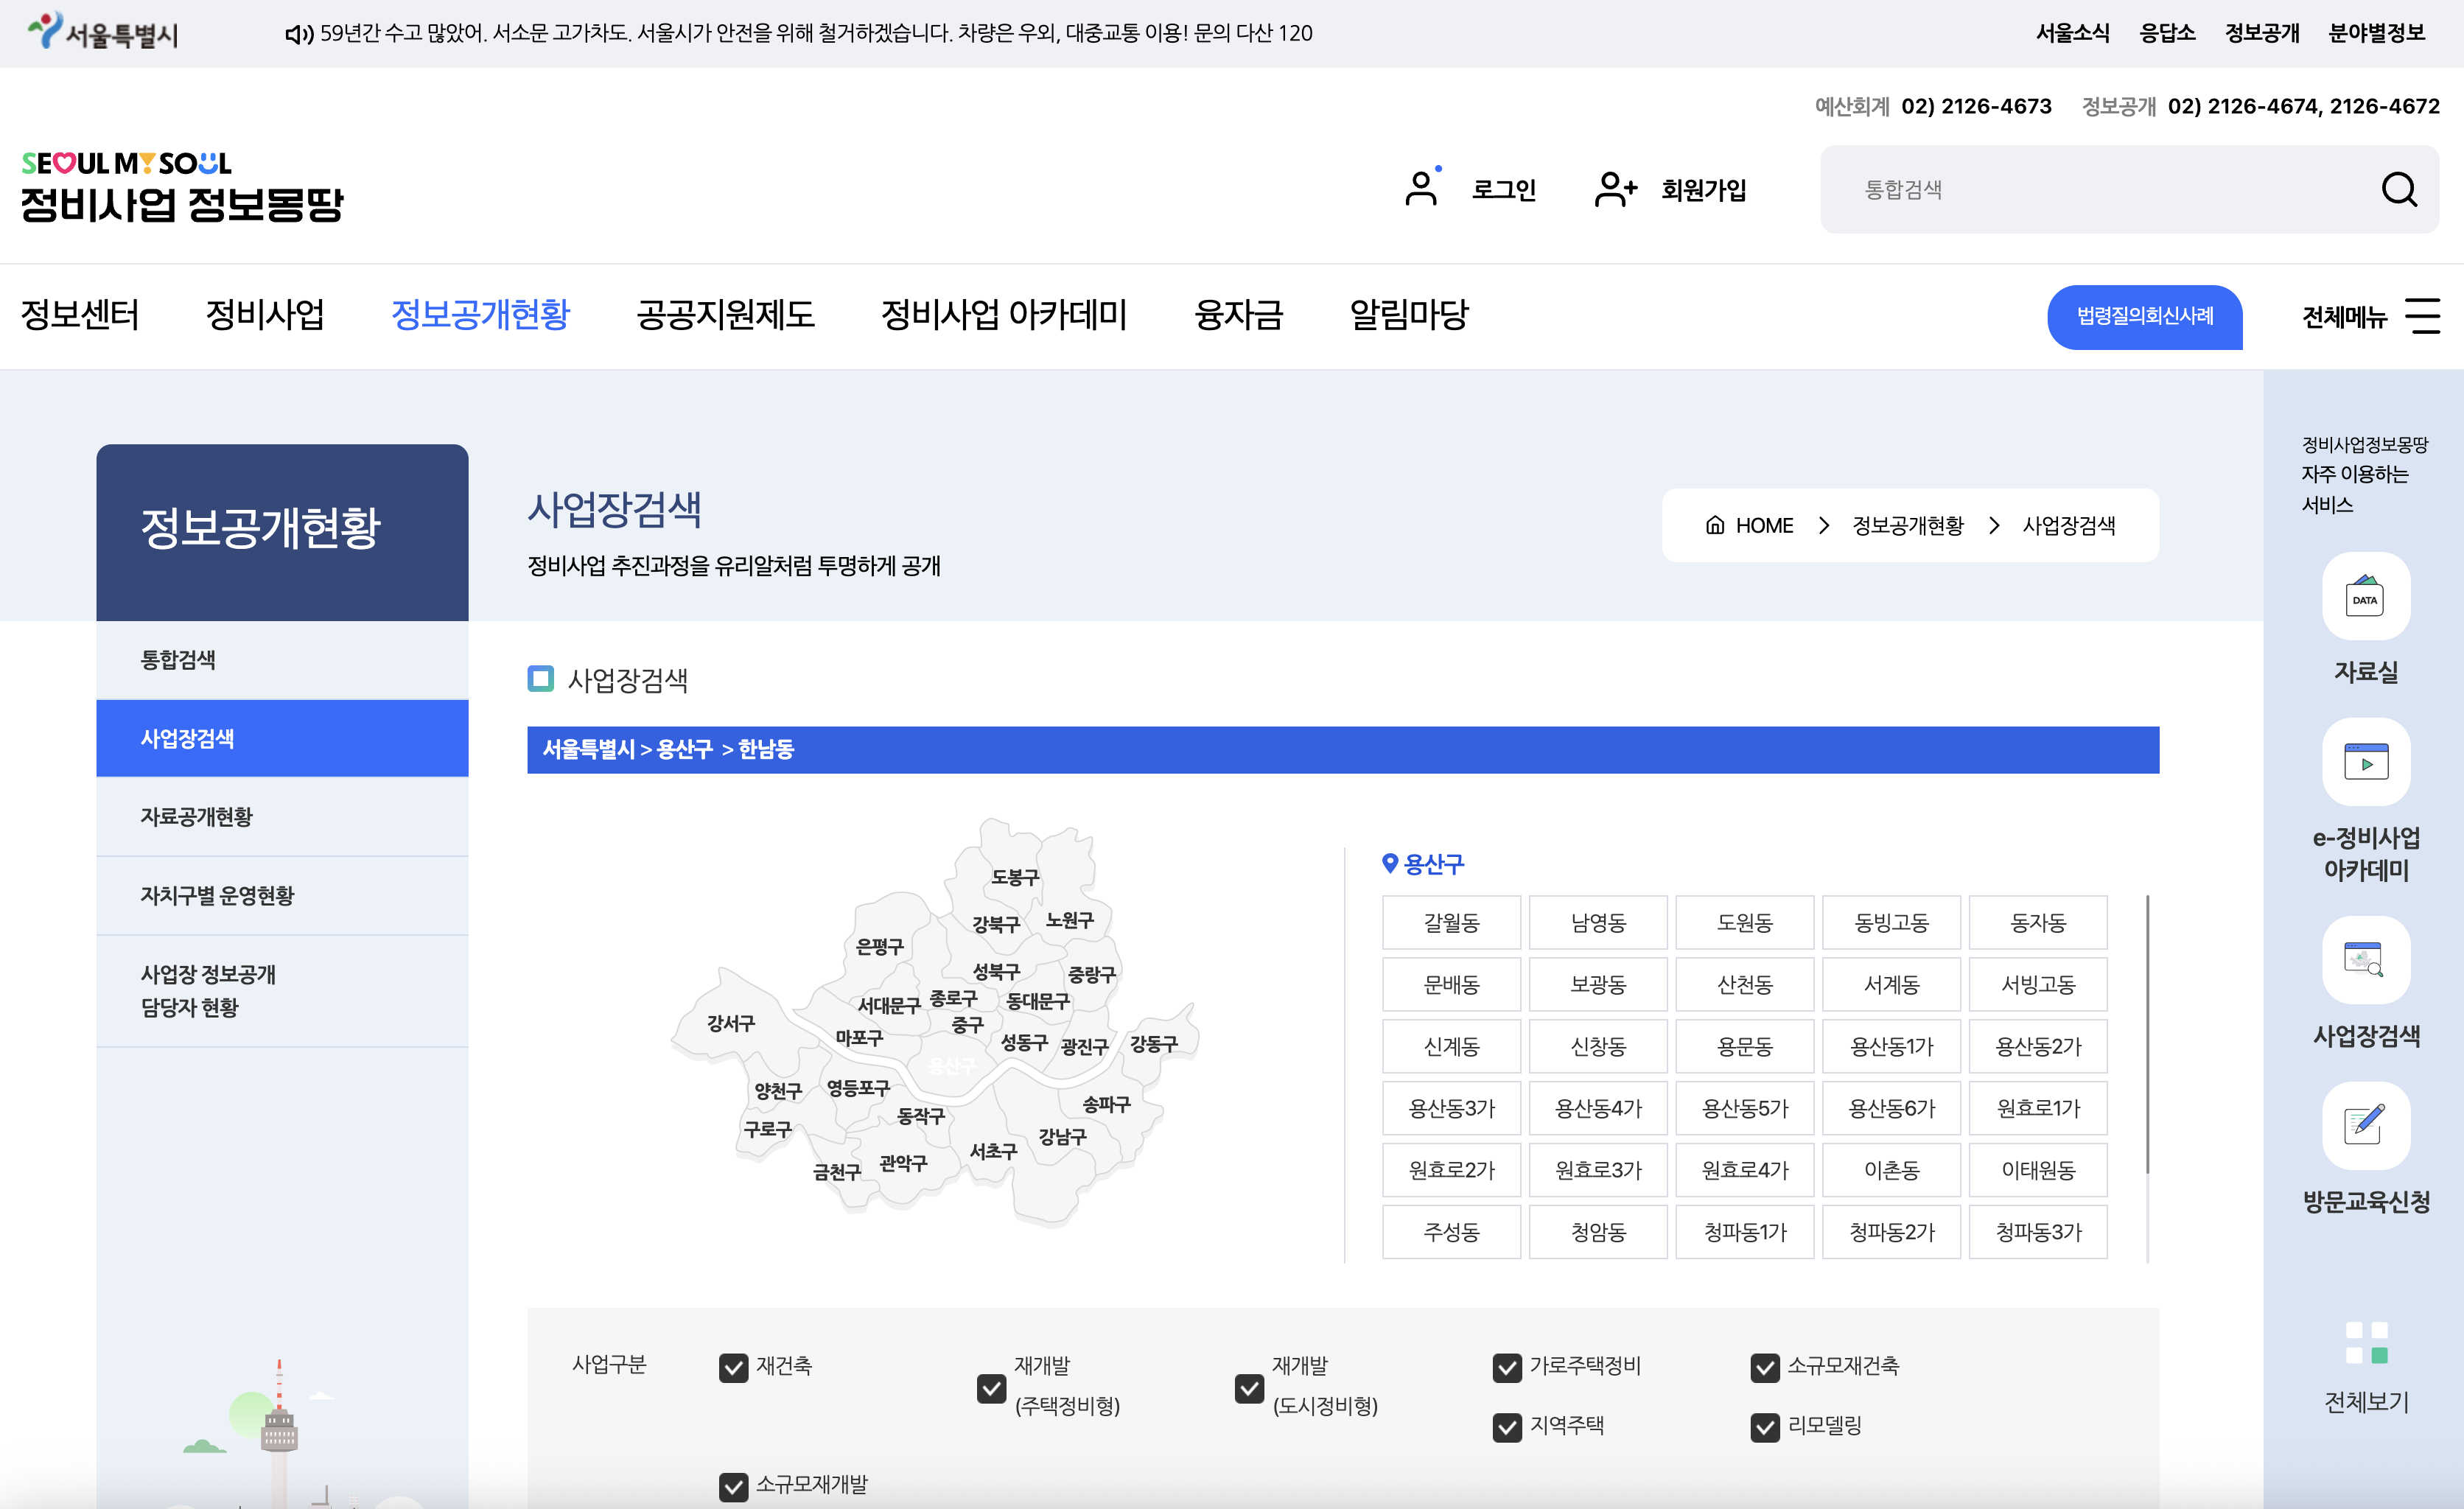Select 자료공개현황 in left sidebar
This screenshot has width=2464, height=1509.
pyautogui.click(x=197, y=816)
